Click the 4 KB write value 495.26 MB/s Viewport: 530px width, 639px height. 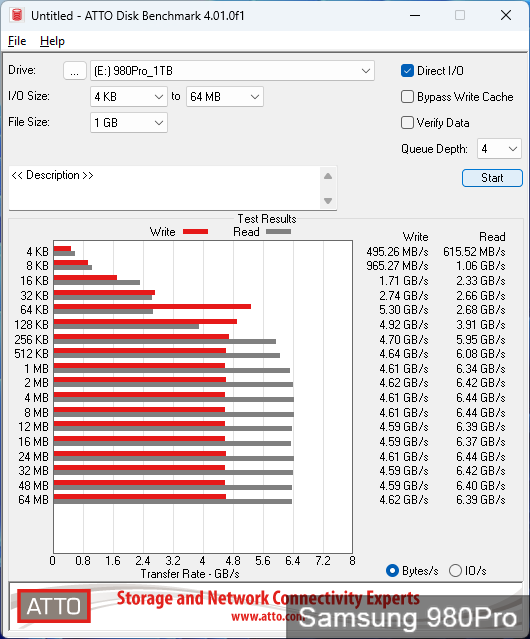tap(397, 252)
